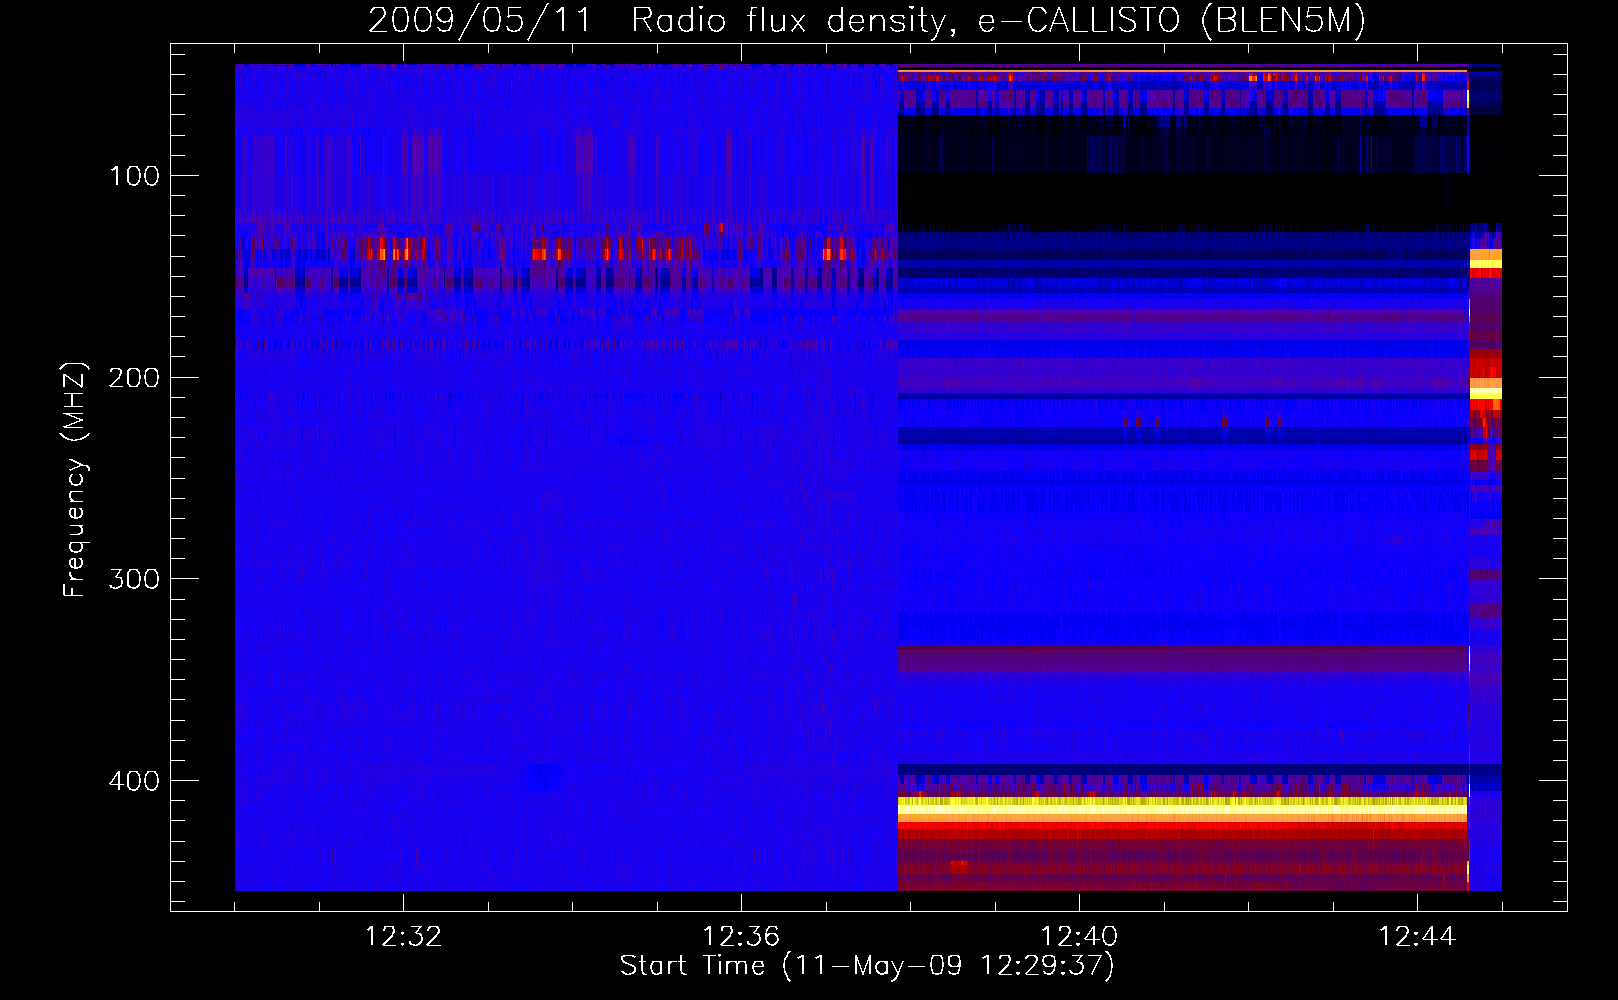Image resolution: width=1618 pixels, height=1000 pixels.
Task: Click the 300 frequency tick label
Action: (134, 580)
